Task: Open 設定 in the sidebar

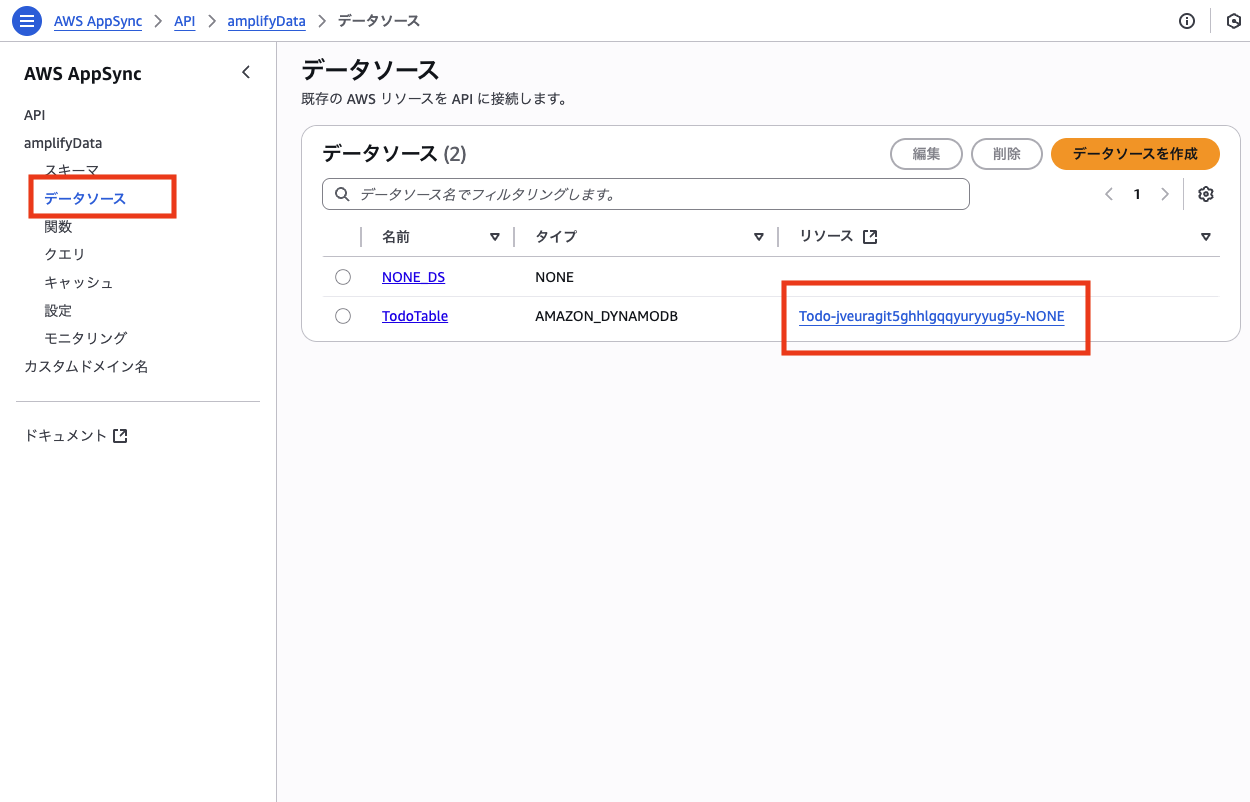Action: (x=58, y=310)
